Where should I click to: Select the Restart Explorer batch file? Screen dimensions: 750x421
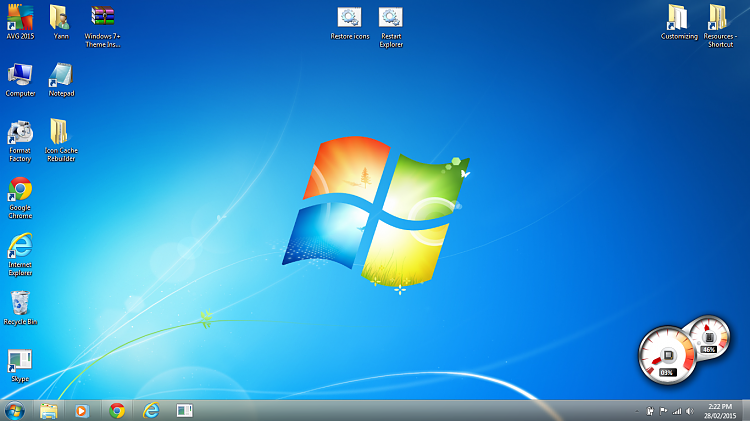(x=391, y=27)
